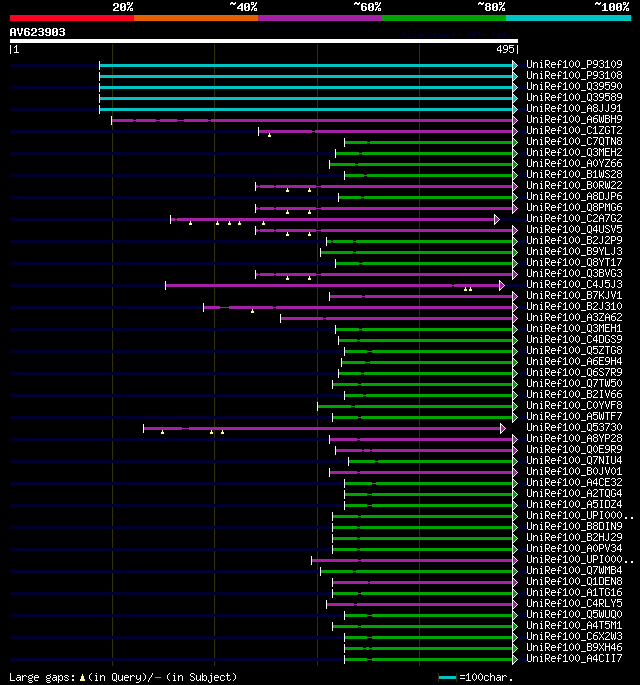Click the arrowhead ending the C4J5J3 alignment
The image size is (640, 685).
[x=502, y=286]
